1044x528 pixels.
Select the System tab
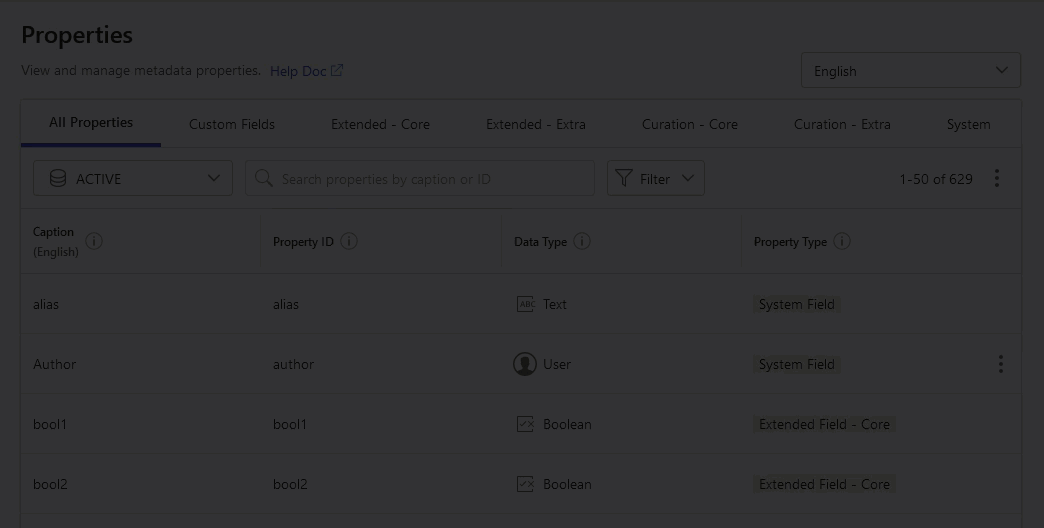point(968,124)
